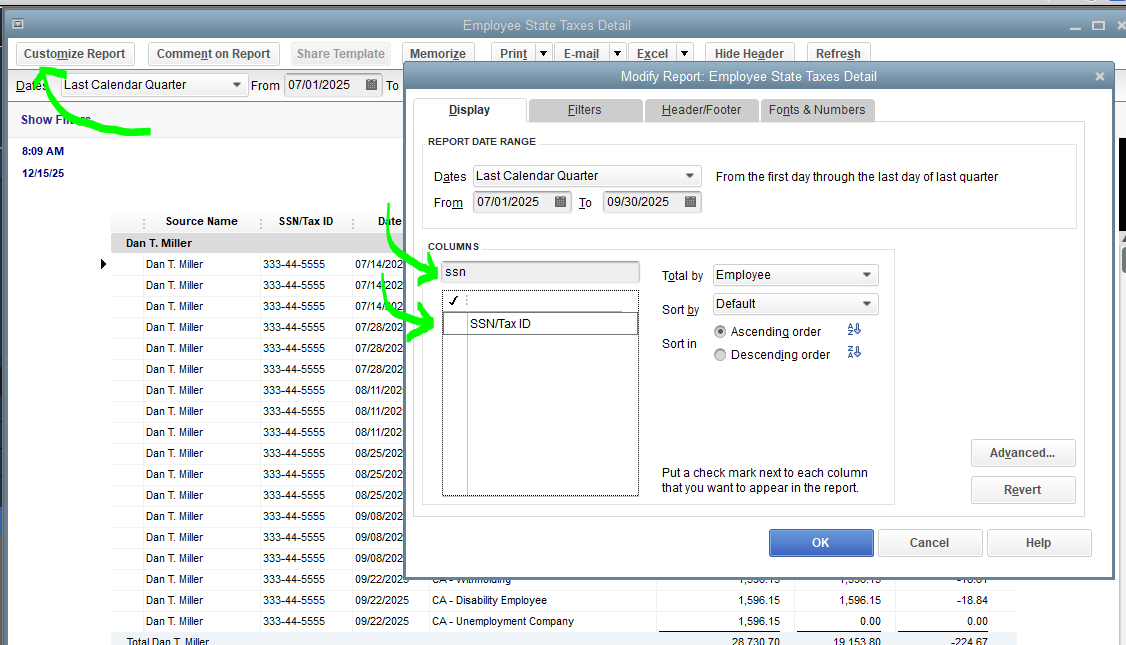Open calendar icon in report toolbar From field
The height and width of the screenshot is (645, 1126).
(372, 85)
